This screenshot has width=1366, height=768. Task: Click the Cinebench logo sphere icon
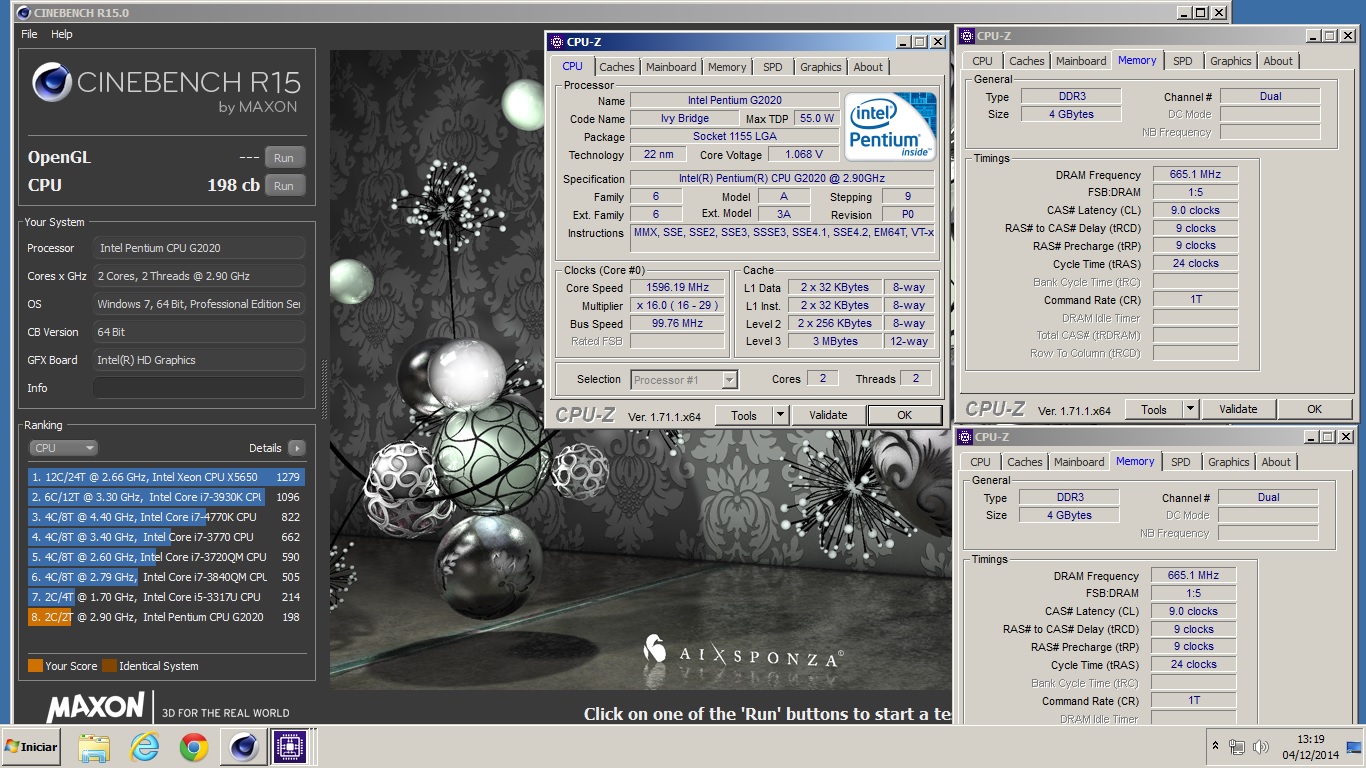[x=51, y=82]
